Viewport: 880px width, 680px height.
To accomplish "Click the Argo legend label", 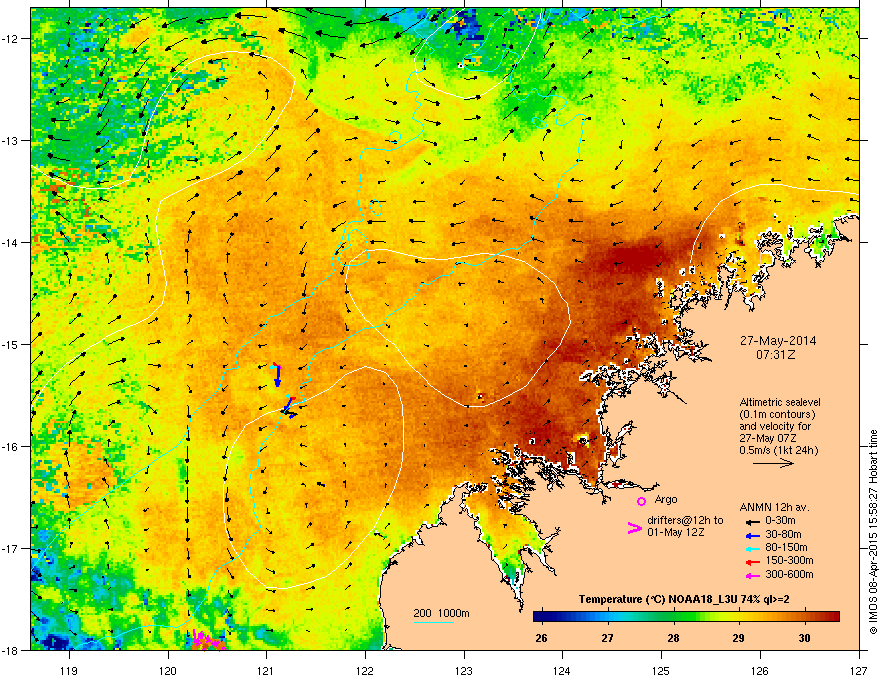I will tap(666, 499).
